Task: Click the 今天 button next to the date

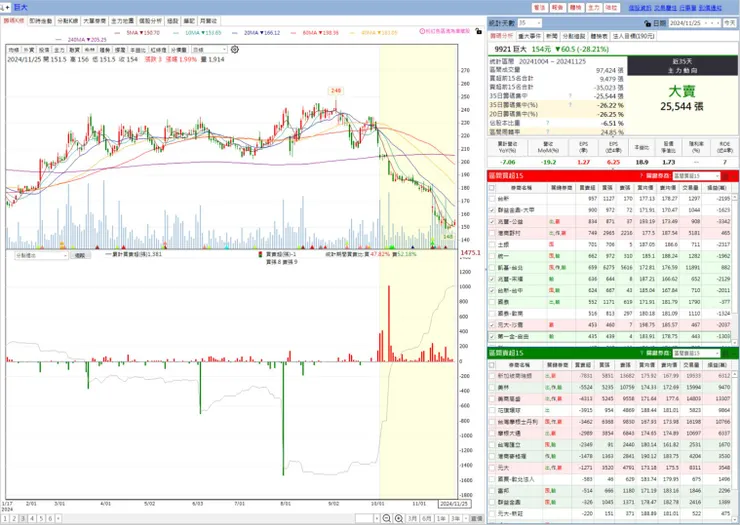Action: 730,23
